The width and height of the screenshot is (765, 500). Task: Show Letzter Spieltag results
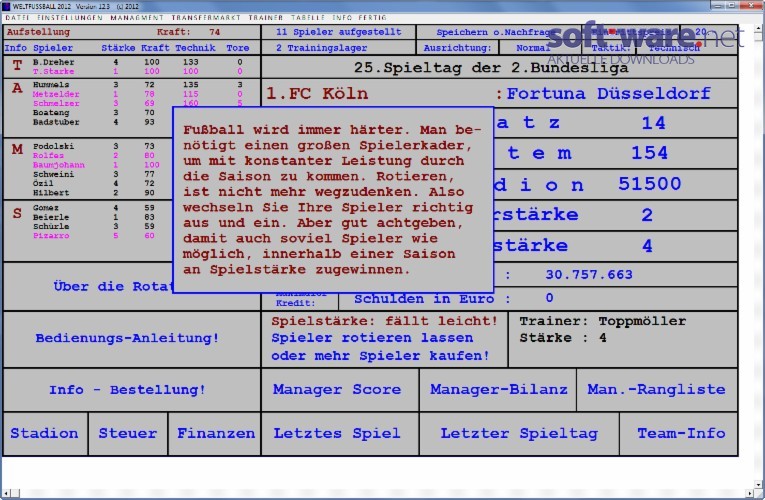point(519,434)
